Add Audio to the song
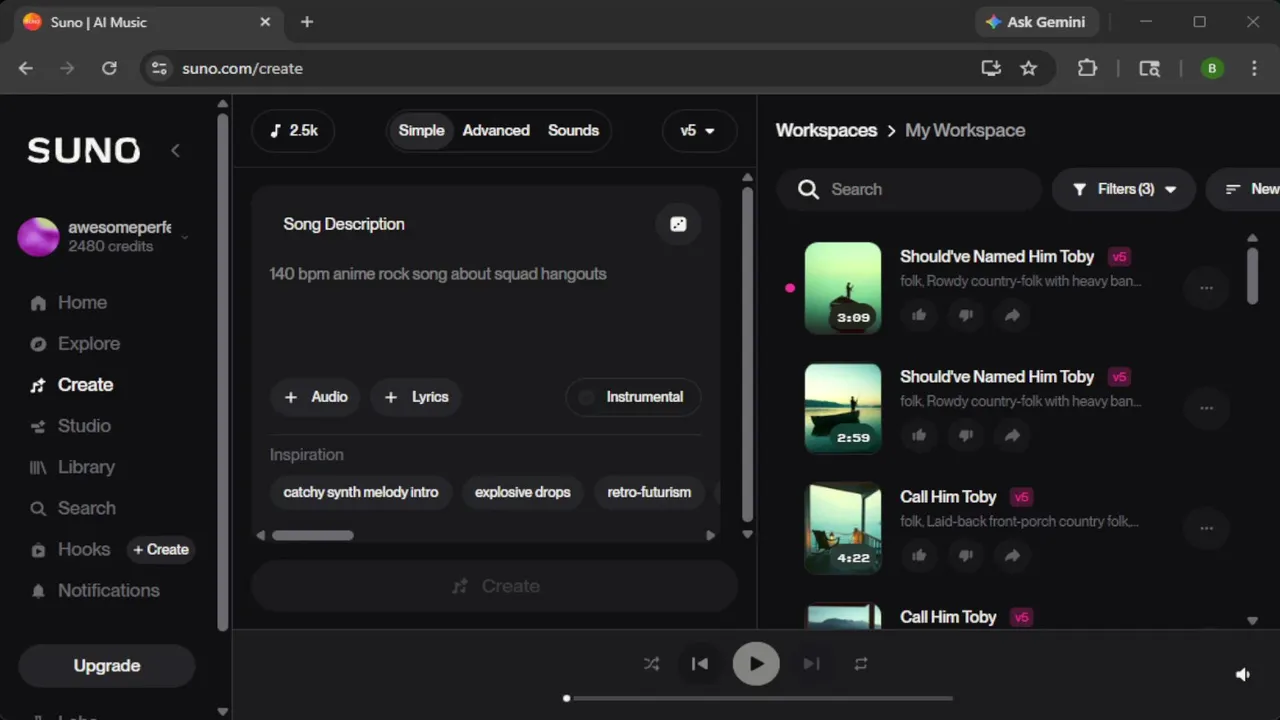This screenshot has width=1280, height=720. pyautogui.click(x=316, y=397)
